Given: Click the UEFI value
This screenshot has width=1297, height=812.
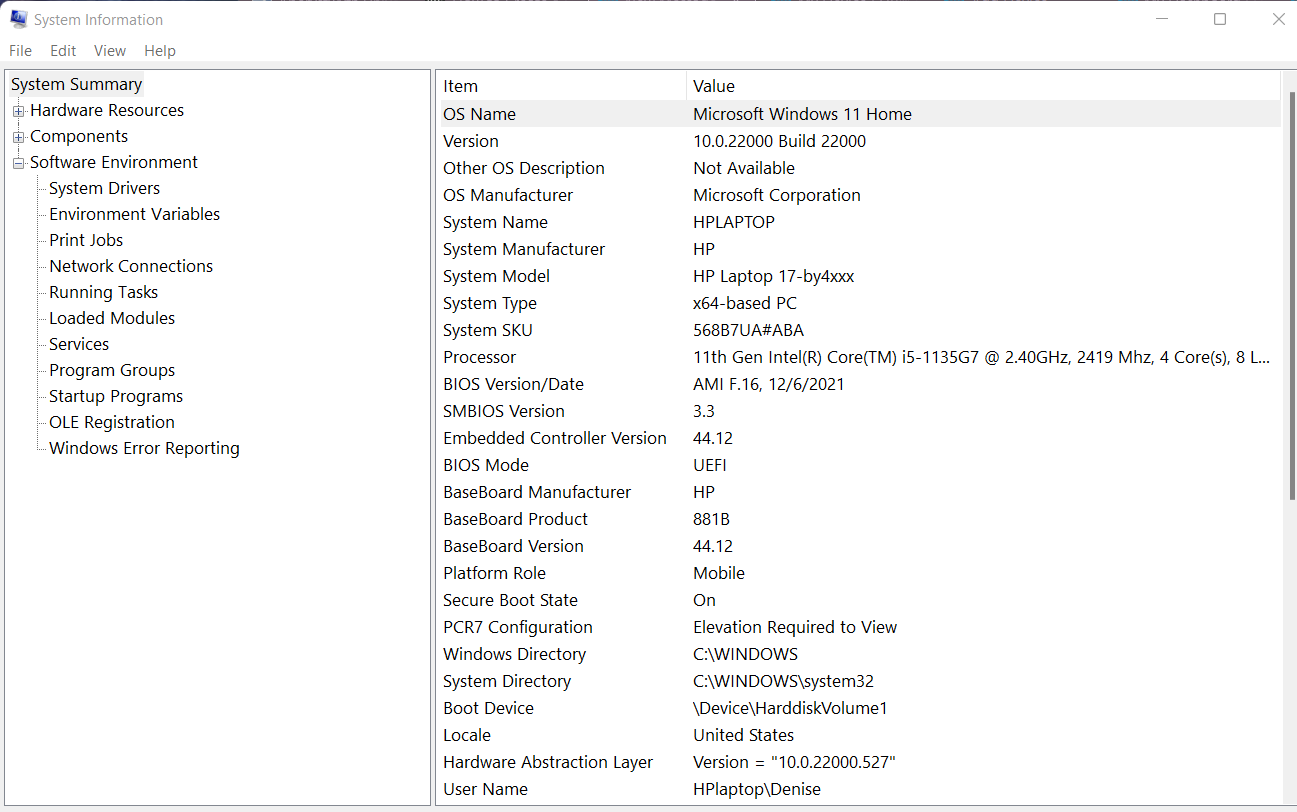Looking at the screenshot, I should pyautogui.click(x=710, y=465).
